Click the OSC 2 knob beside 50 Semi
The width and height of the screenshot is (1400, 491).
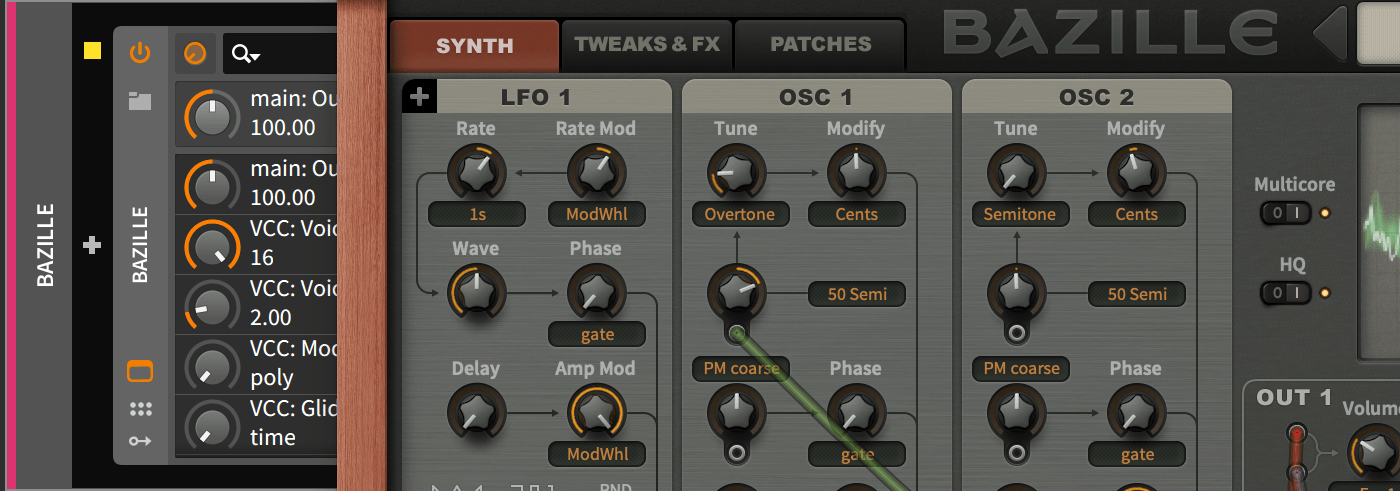[x=1017, y=292]
